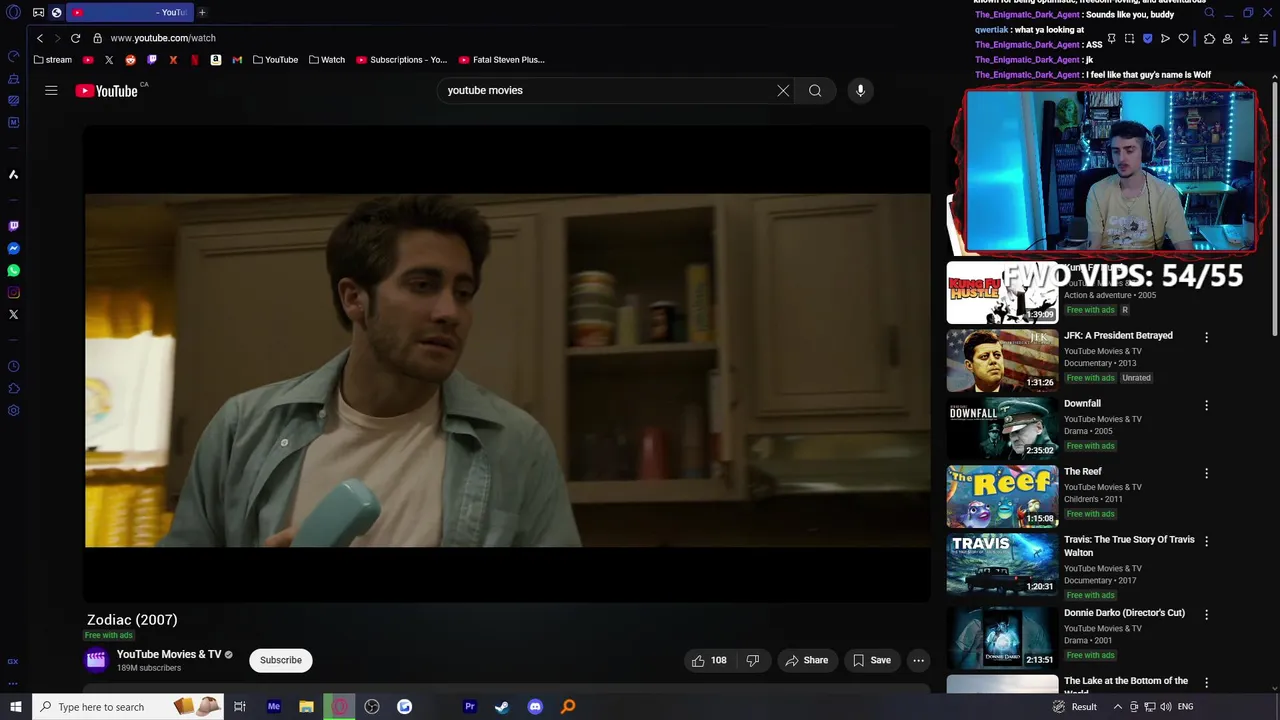Open the Watch bookmarks folder
This screenshot has width=1280, height=720.
click(x=327, y=60)
